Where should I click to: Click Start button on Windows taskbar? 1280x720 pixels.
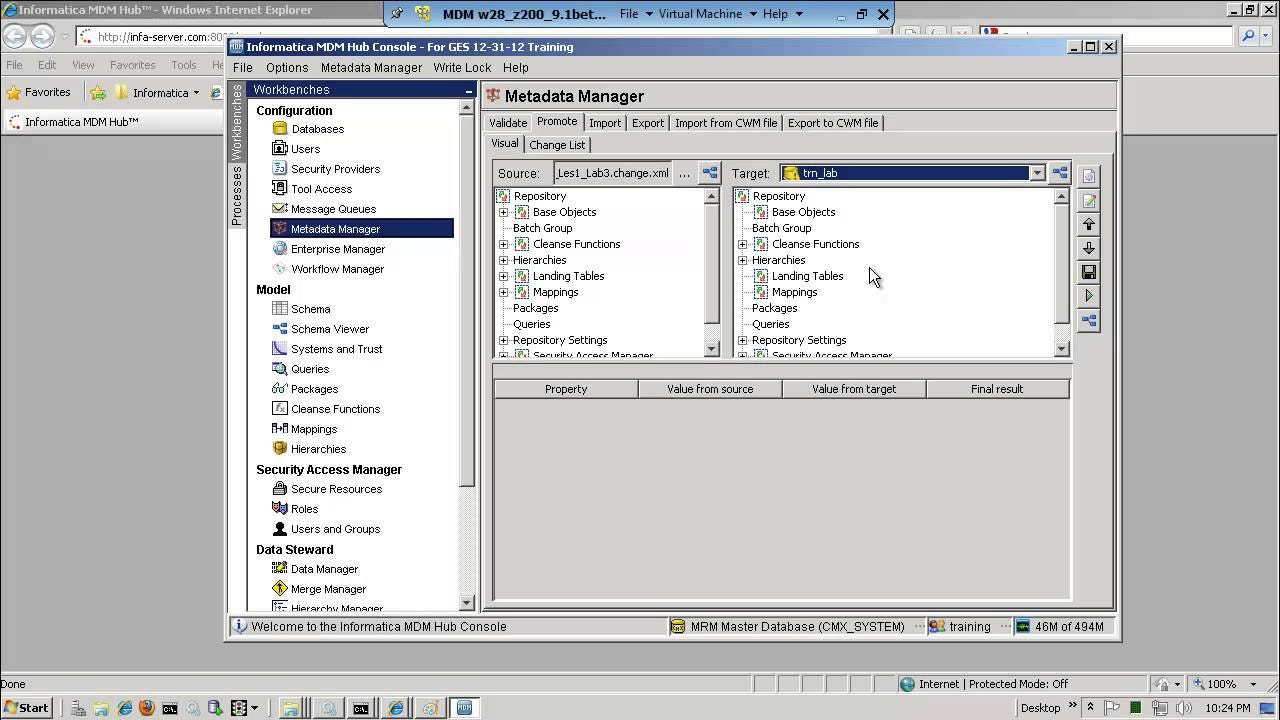[x=26, y=708]
